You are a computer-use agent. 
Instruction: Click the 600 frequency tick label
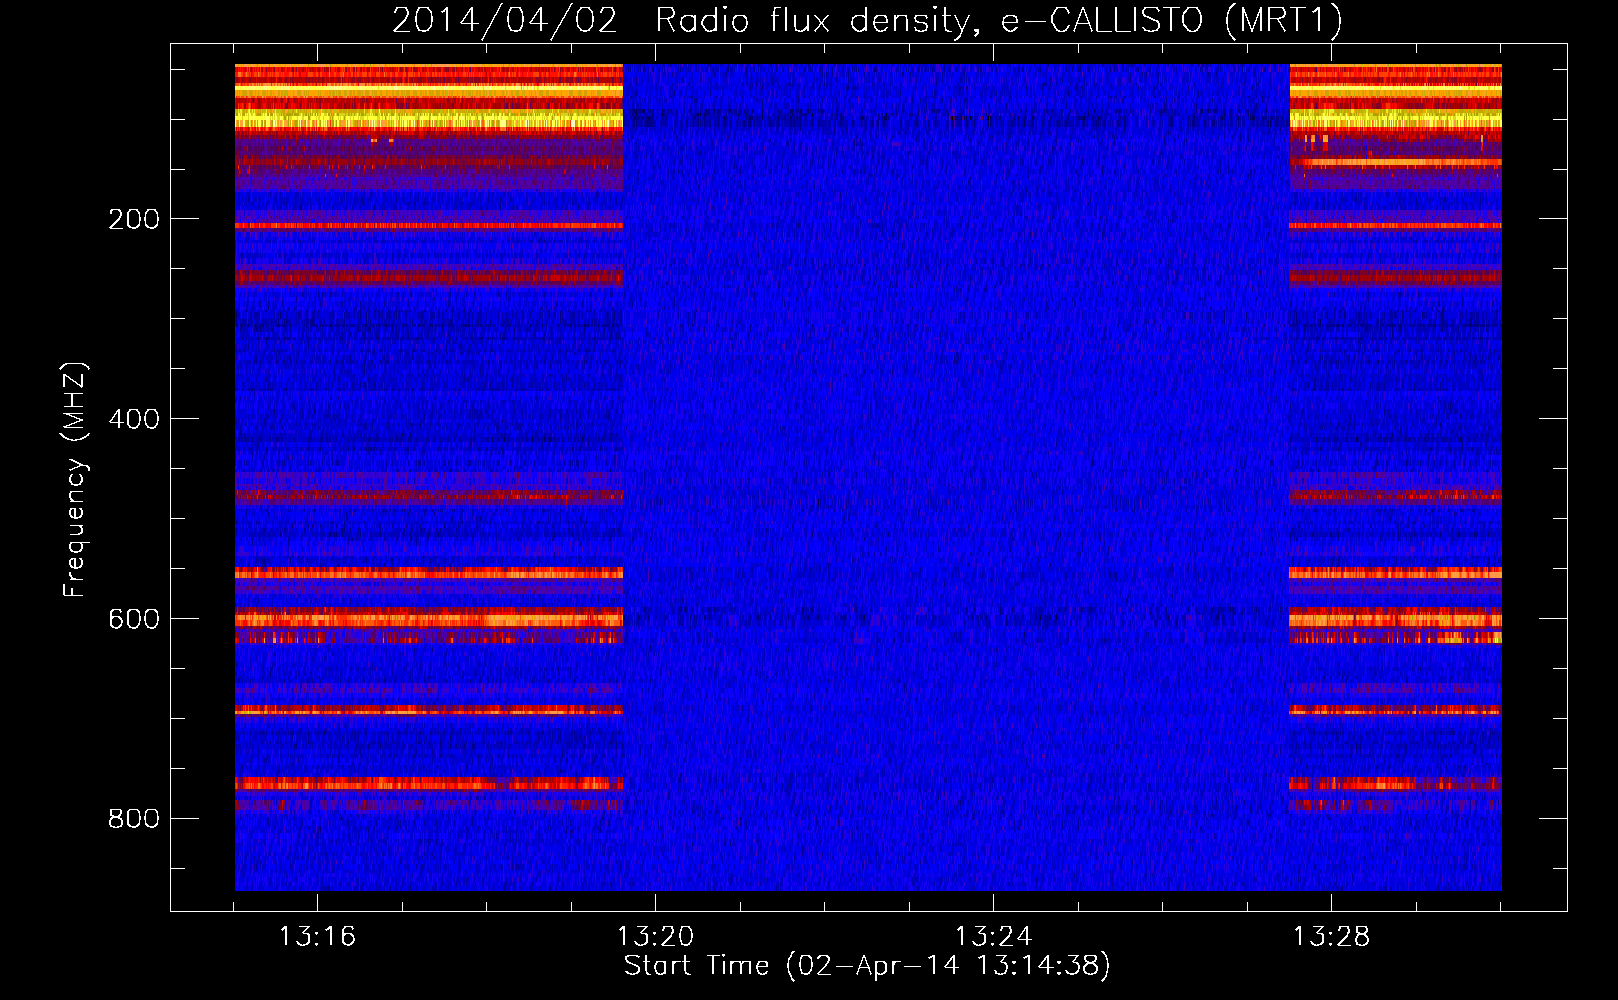134,619
